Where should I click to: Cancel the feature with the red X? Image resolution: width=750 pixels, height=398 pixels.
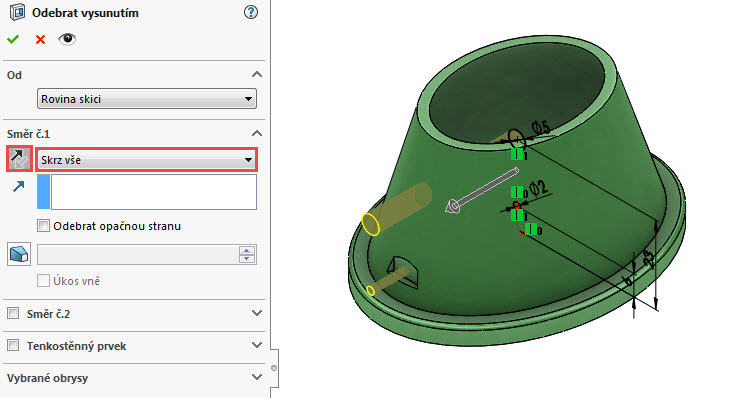[40, 39]
